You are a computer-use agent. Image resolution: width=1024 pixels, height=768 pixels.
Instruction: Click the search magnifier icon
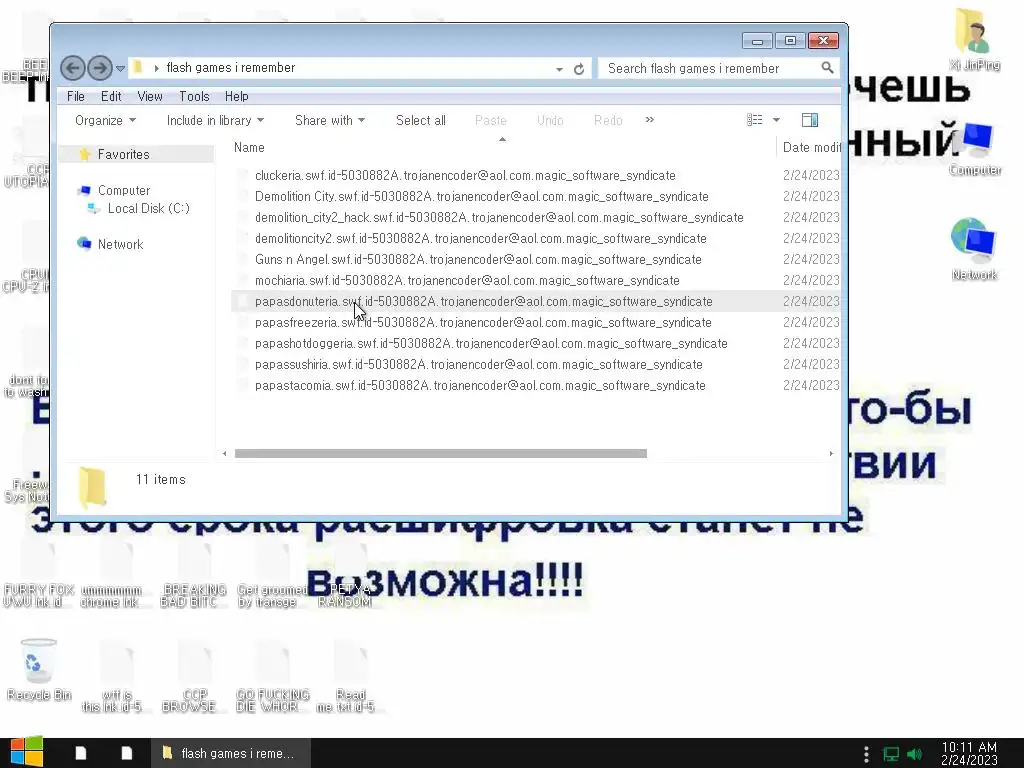[x=827, y=68]
